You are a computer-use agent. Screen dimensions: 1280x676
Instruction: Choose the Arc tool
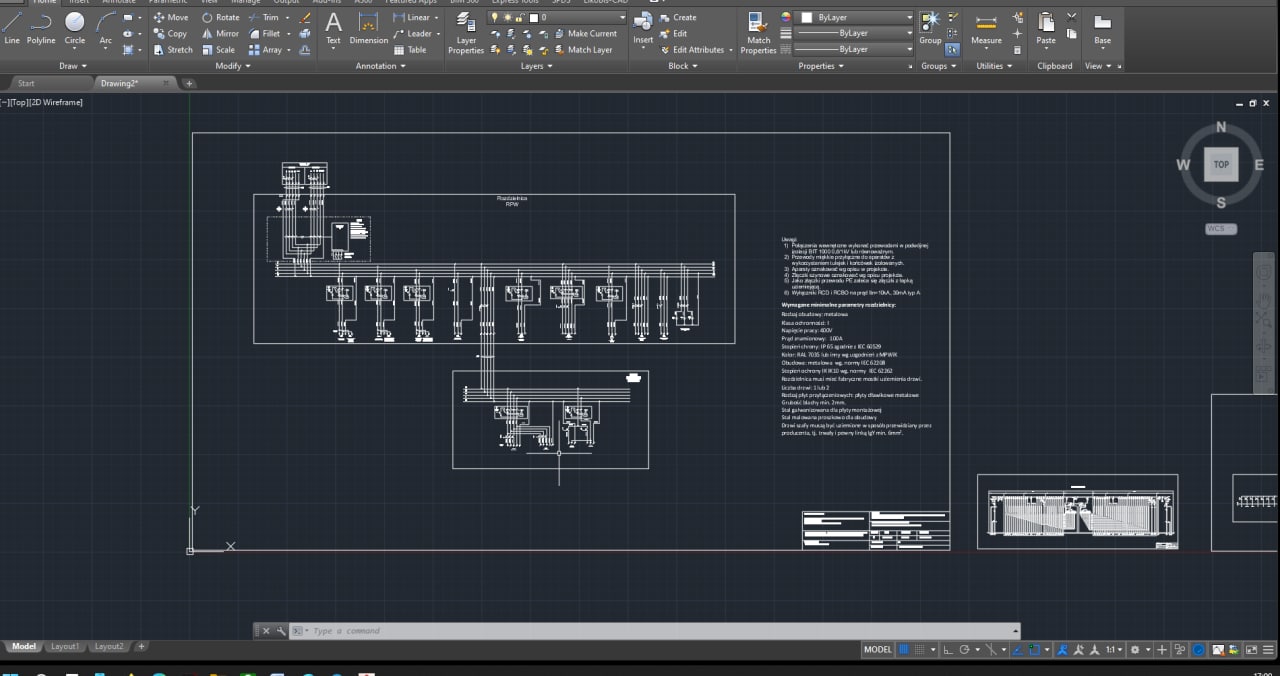click(x=105, y=27)
